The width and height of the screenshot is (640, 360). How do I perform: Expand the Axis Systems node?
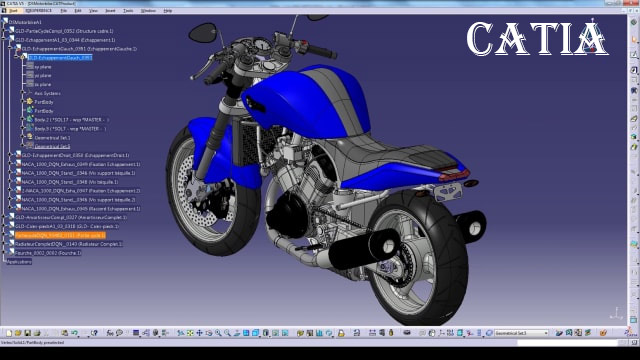pyautogui.click(x=23, y=93)
